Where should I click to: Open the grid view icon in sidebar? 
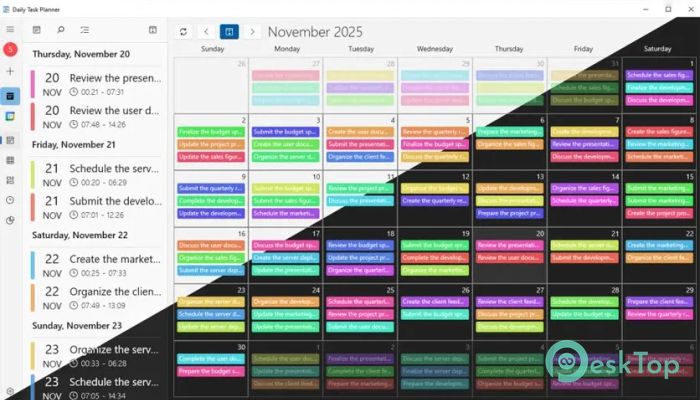coord(10,160)
